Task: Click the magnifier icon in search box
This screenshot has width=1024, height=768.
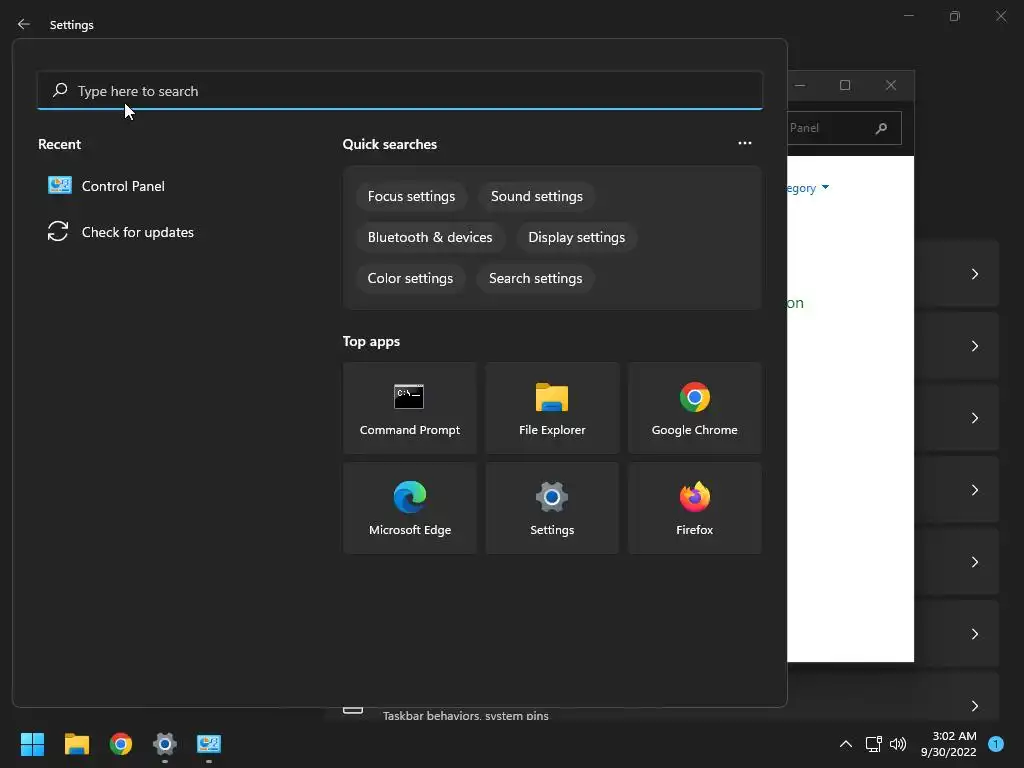Action: coord(60,90)
